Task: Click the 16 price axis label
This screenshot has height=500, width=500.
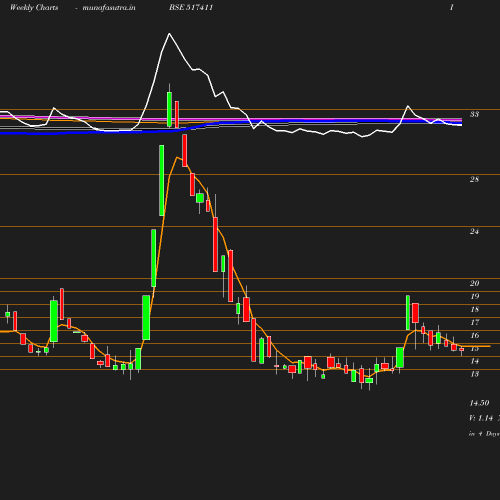Action: [474, 335]
